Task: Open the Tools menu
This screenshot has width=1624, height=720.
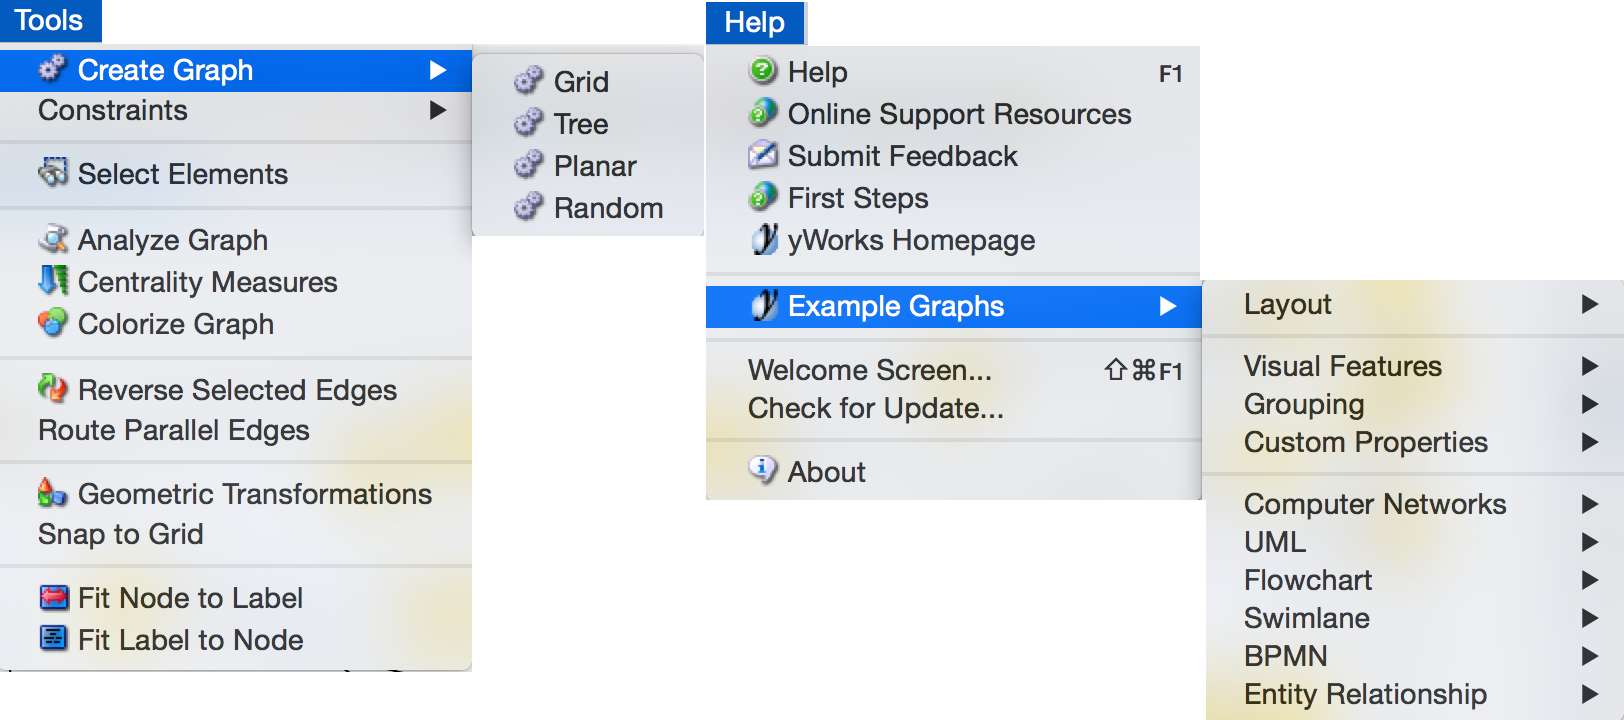Action: pyautogui.click(x=49, y=21)
